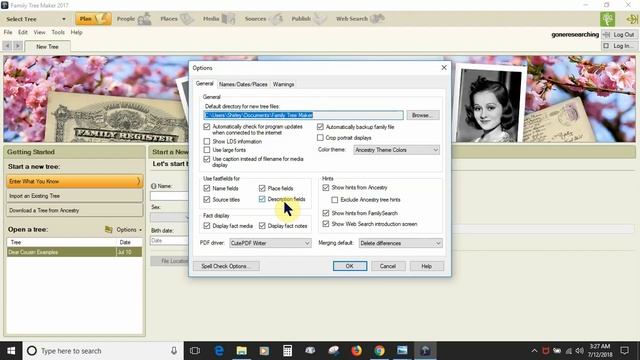The height and width of the screenshot is (360, 640).
Task: Open the Tools menu
Action: 58,32
